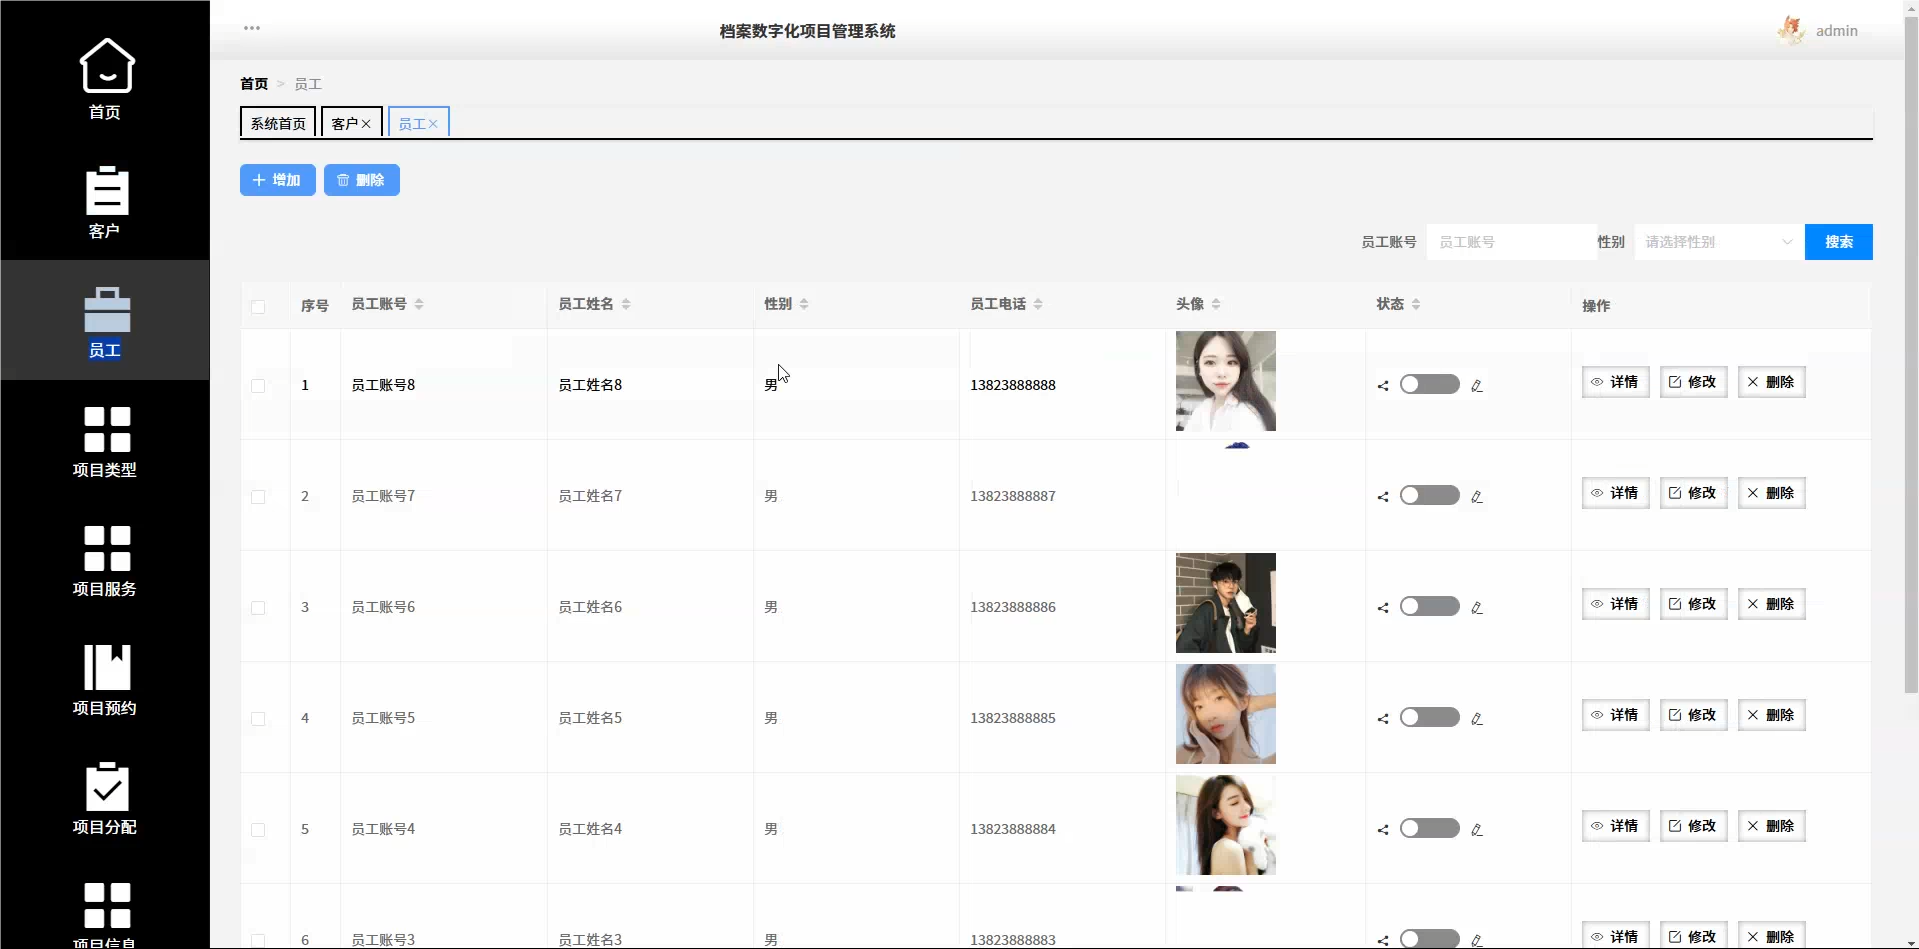Open 详情 for 员工账号8

click(x=1616, y=382)
